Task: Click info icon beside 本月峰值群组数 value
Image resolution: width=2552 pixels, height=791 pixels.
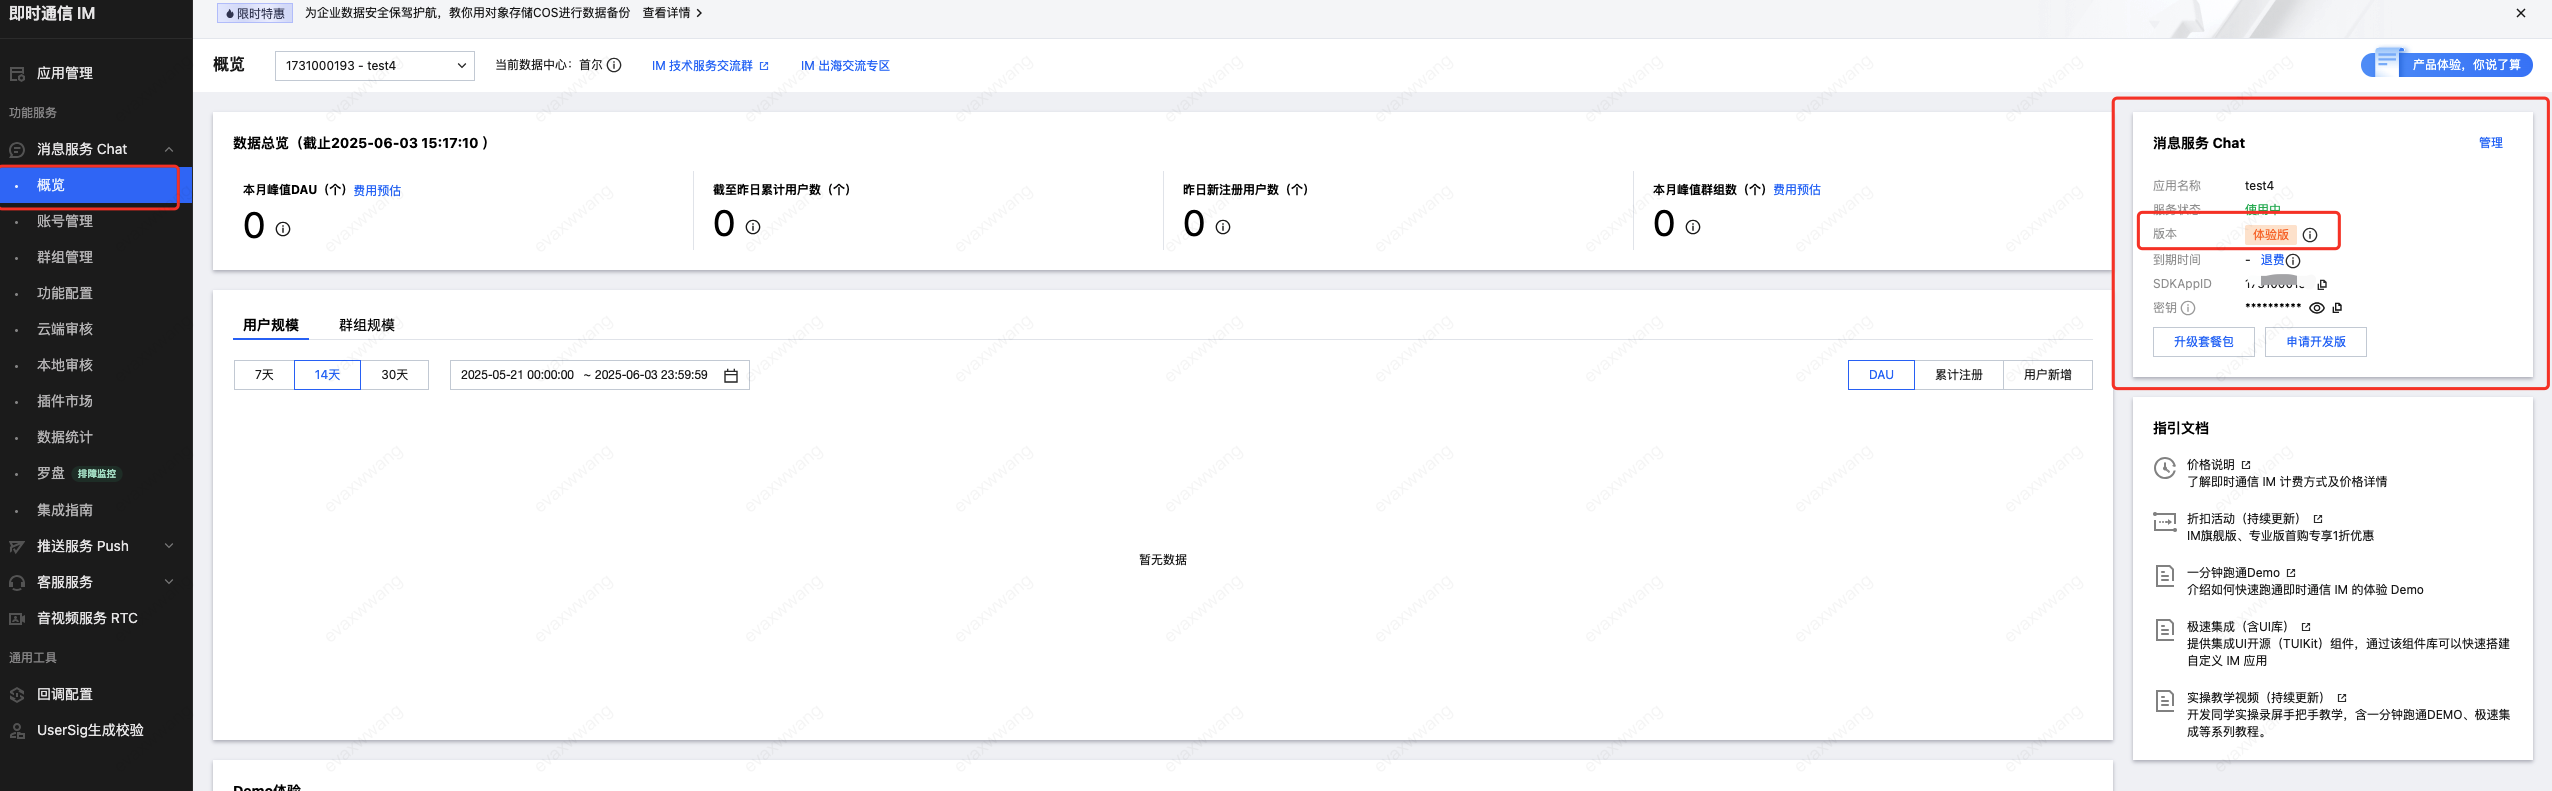Action: [x=1693, y=227]
